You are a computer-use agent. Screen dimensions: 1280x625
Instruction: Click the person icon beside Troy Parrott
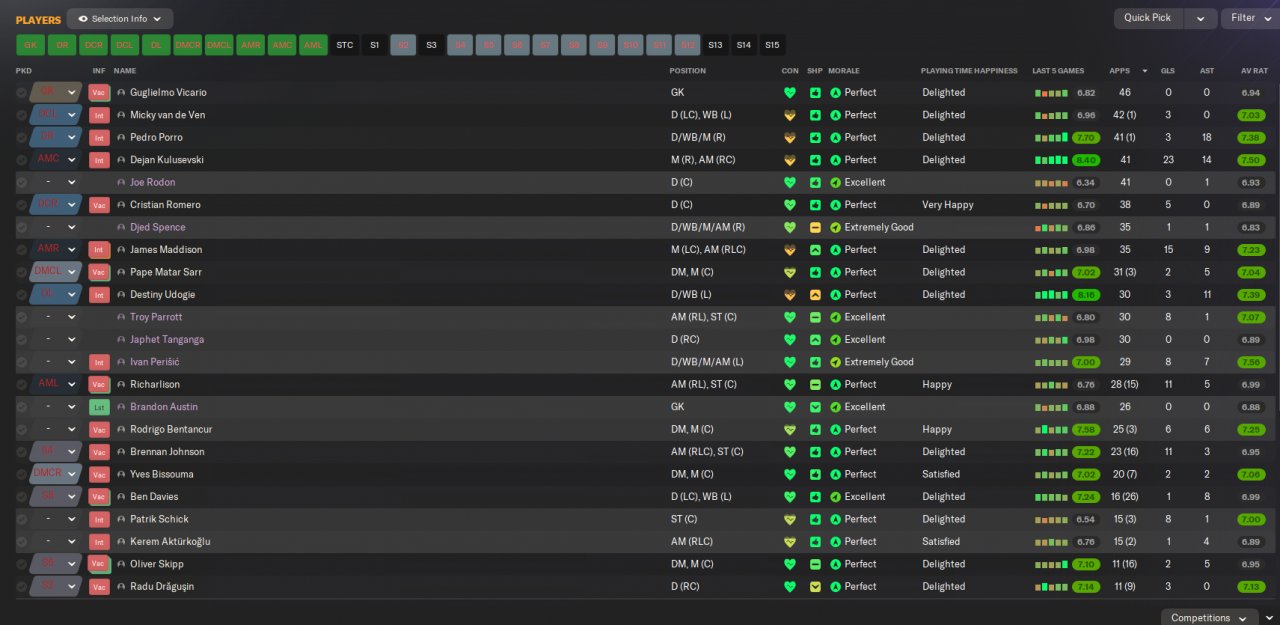122,317
